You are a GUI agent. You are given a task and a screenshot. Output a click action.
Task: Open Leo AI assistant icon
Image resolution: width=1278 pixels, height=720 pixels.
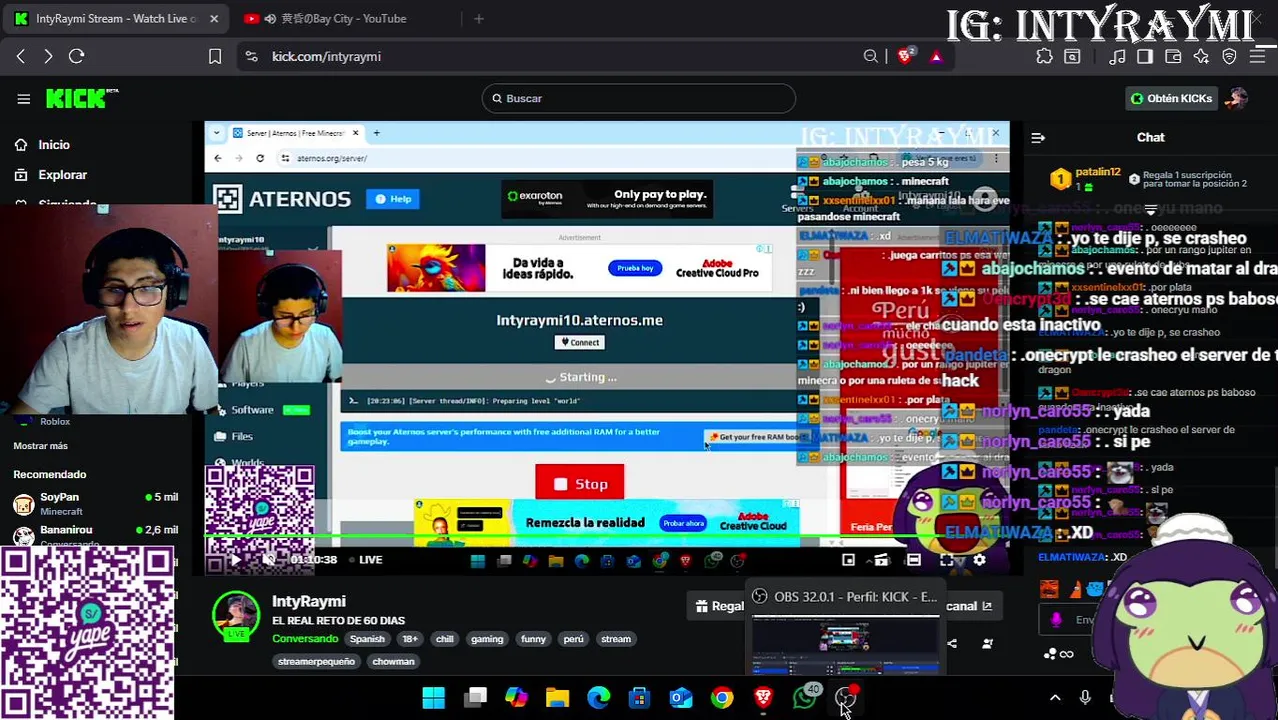1201,57
